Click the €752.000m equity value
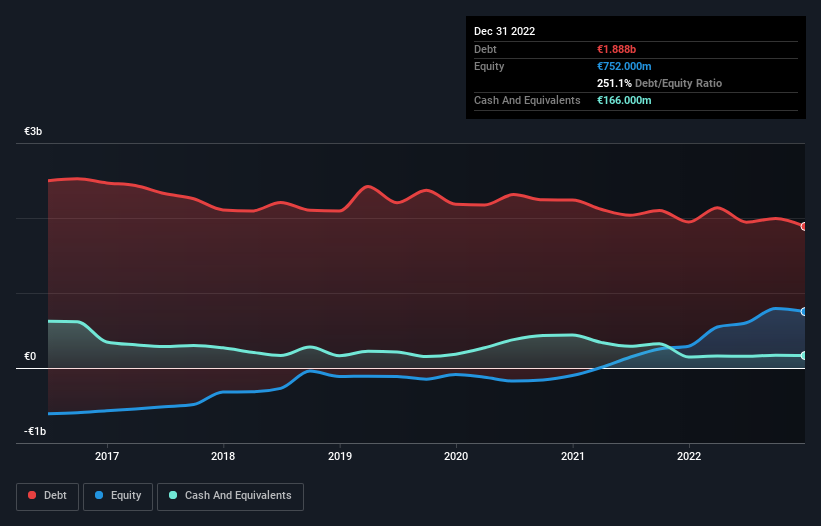This screenshot has height=526, width=821. (624, 66)
